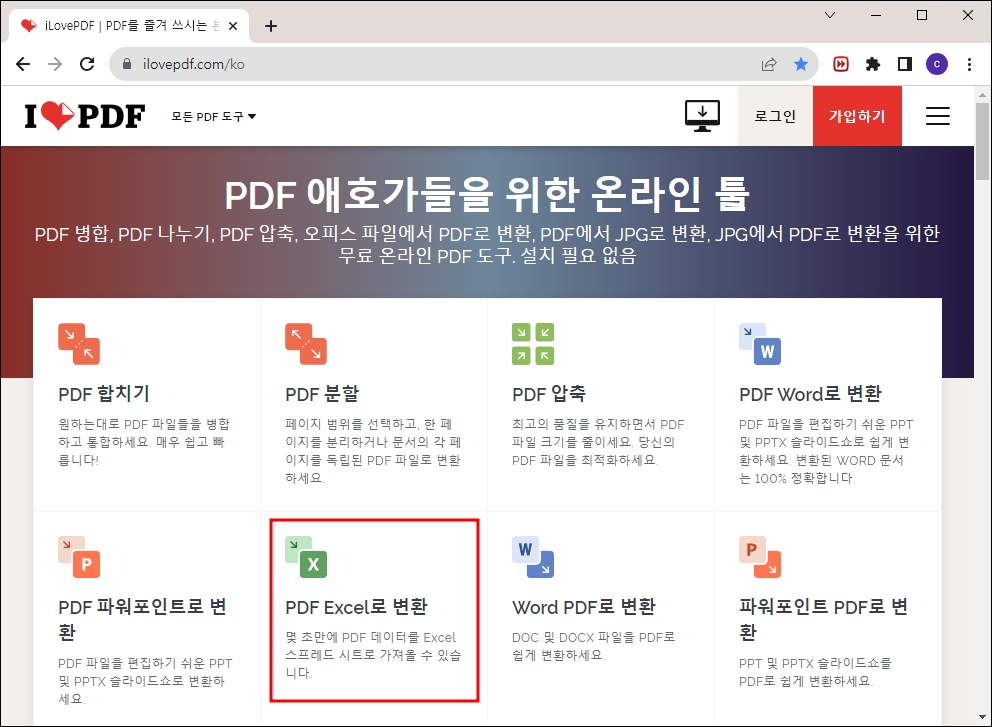Open the PDF 압축 compress tool icon
This screenshot has width=992, height=727.
pos(531,345)
